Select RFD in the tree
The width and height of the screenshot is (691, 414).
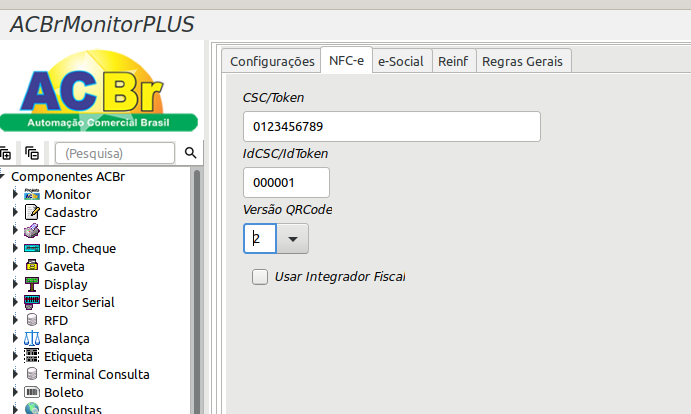pos(56,321)
